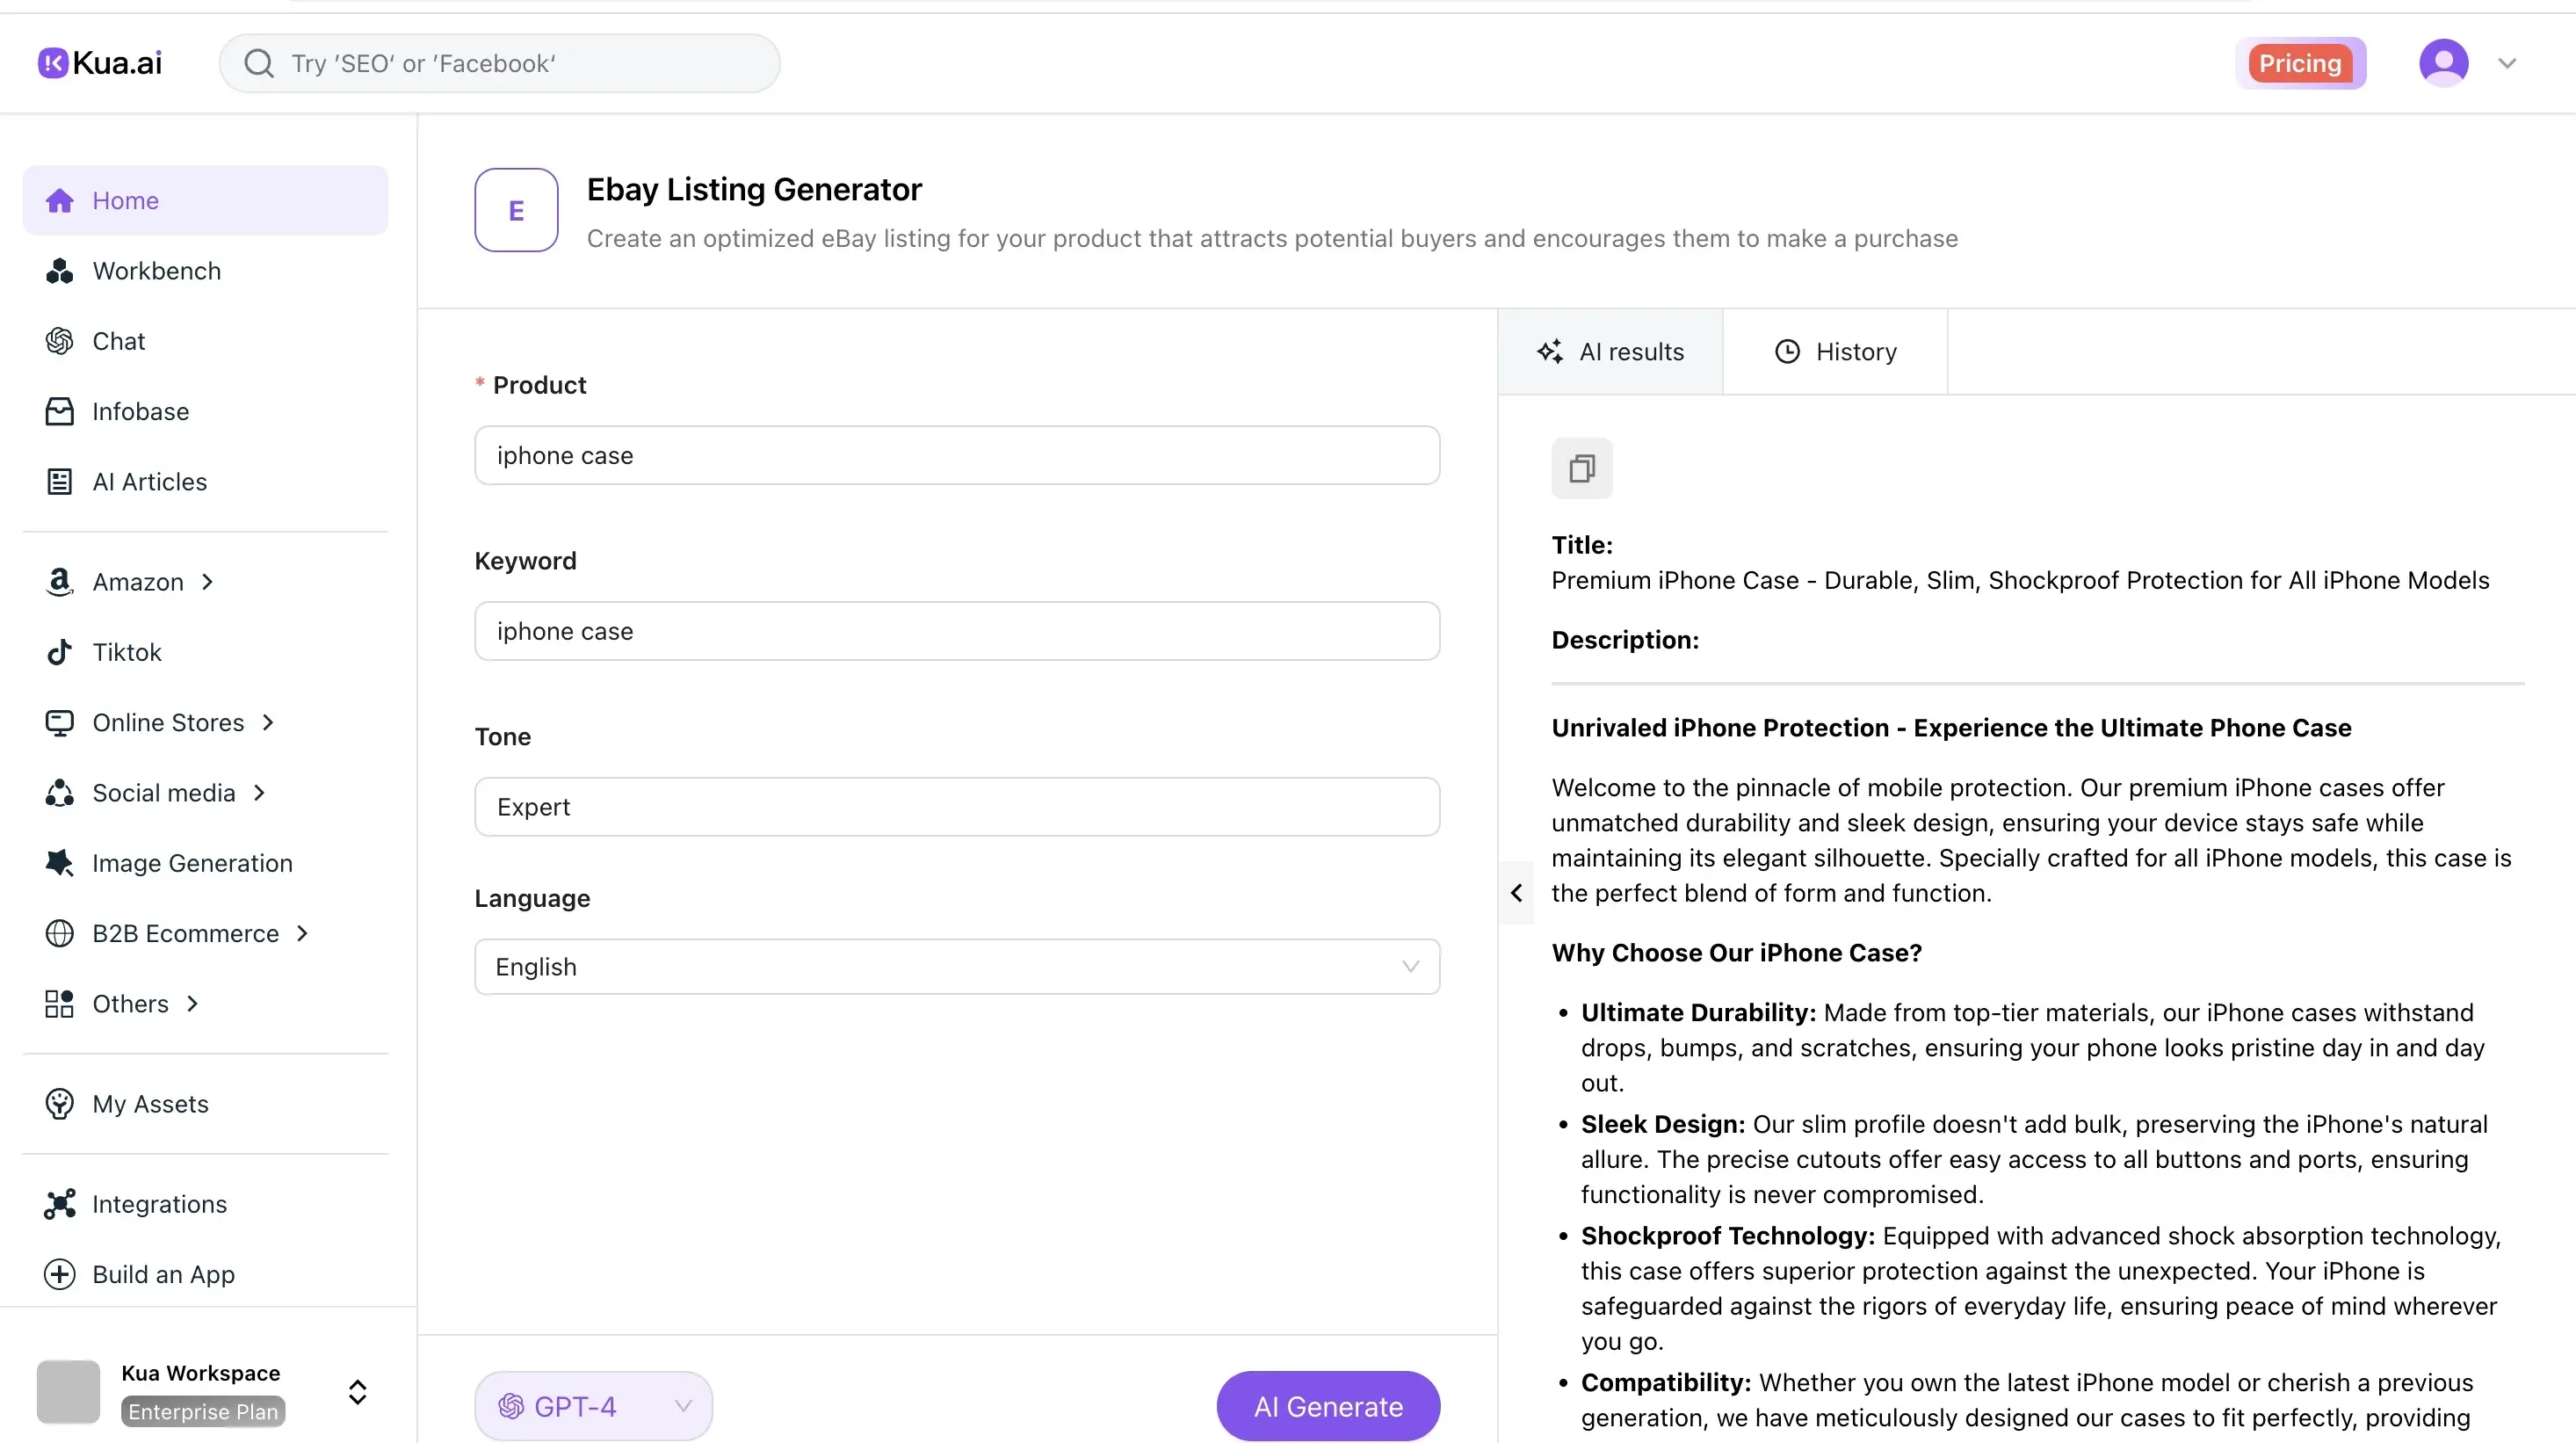
Task: Click the Kua.ai logo
Action: click(98, 62)
